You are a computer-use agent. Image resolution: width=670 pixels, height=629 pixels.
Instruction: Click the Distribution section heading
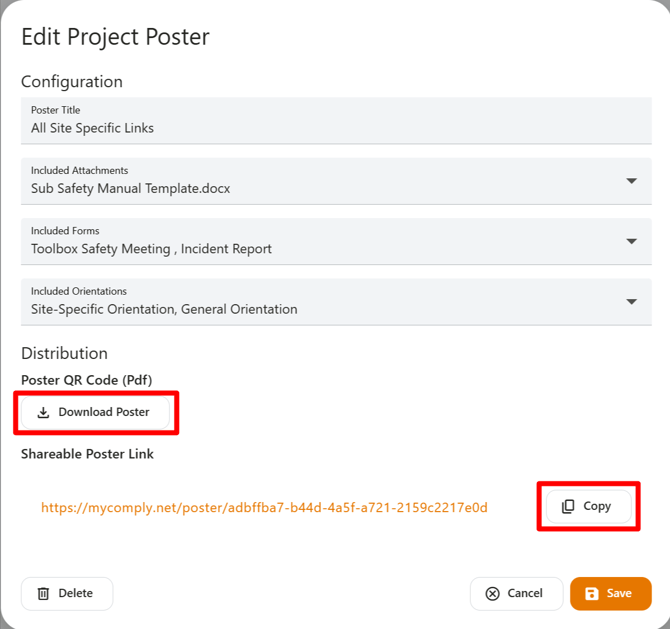tap(64, 353)
